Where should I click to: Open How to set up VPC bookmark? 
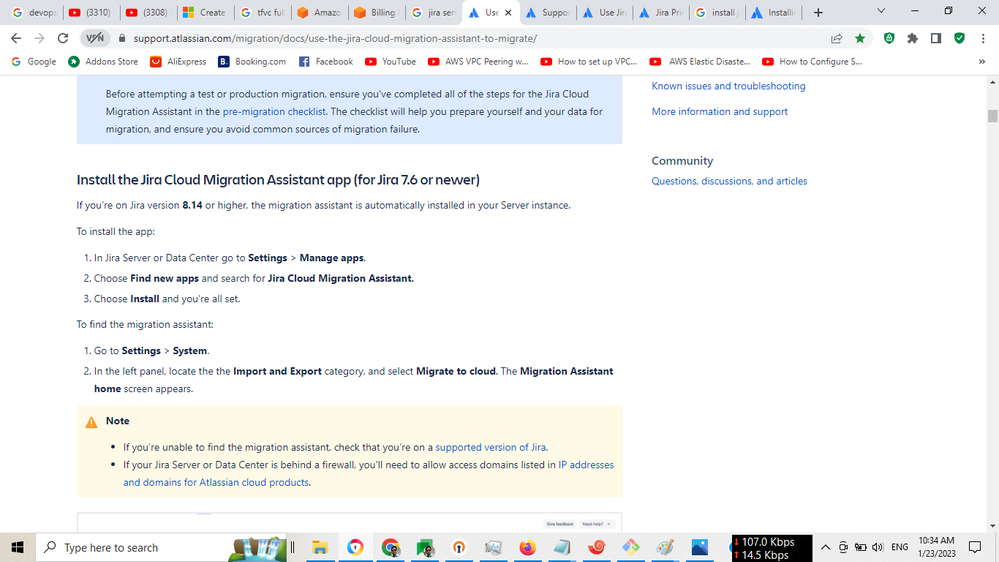click(589, 62)
